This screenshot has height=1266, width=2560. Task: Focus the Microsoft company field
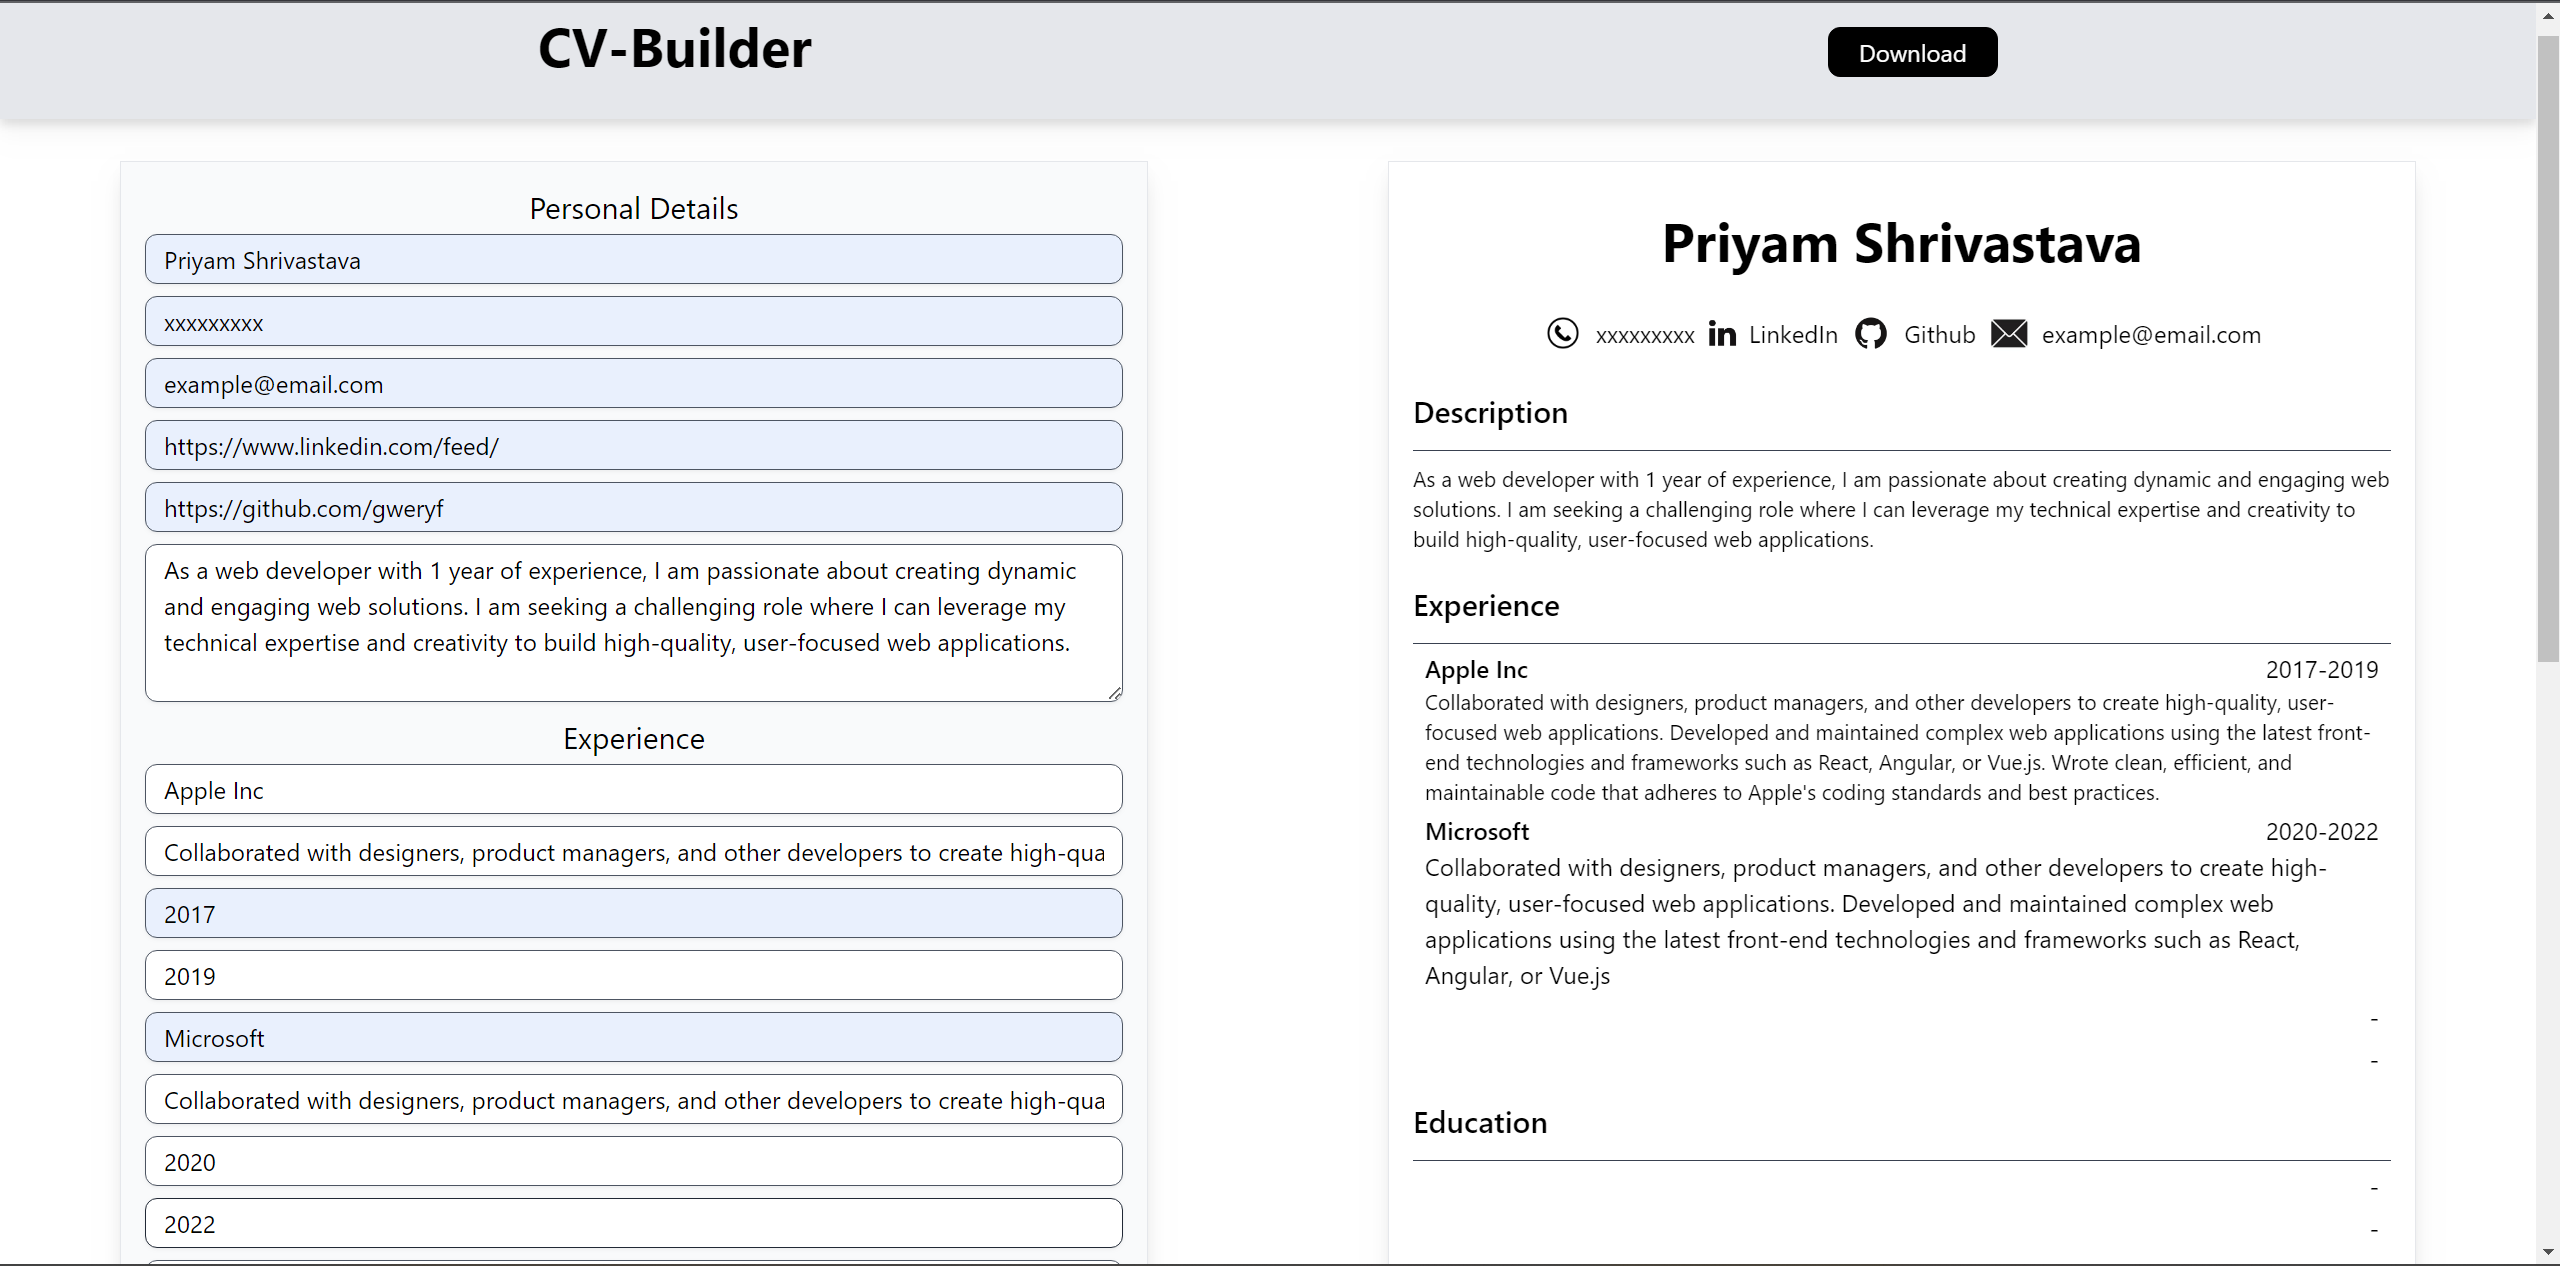(x=634, y=1038)
